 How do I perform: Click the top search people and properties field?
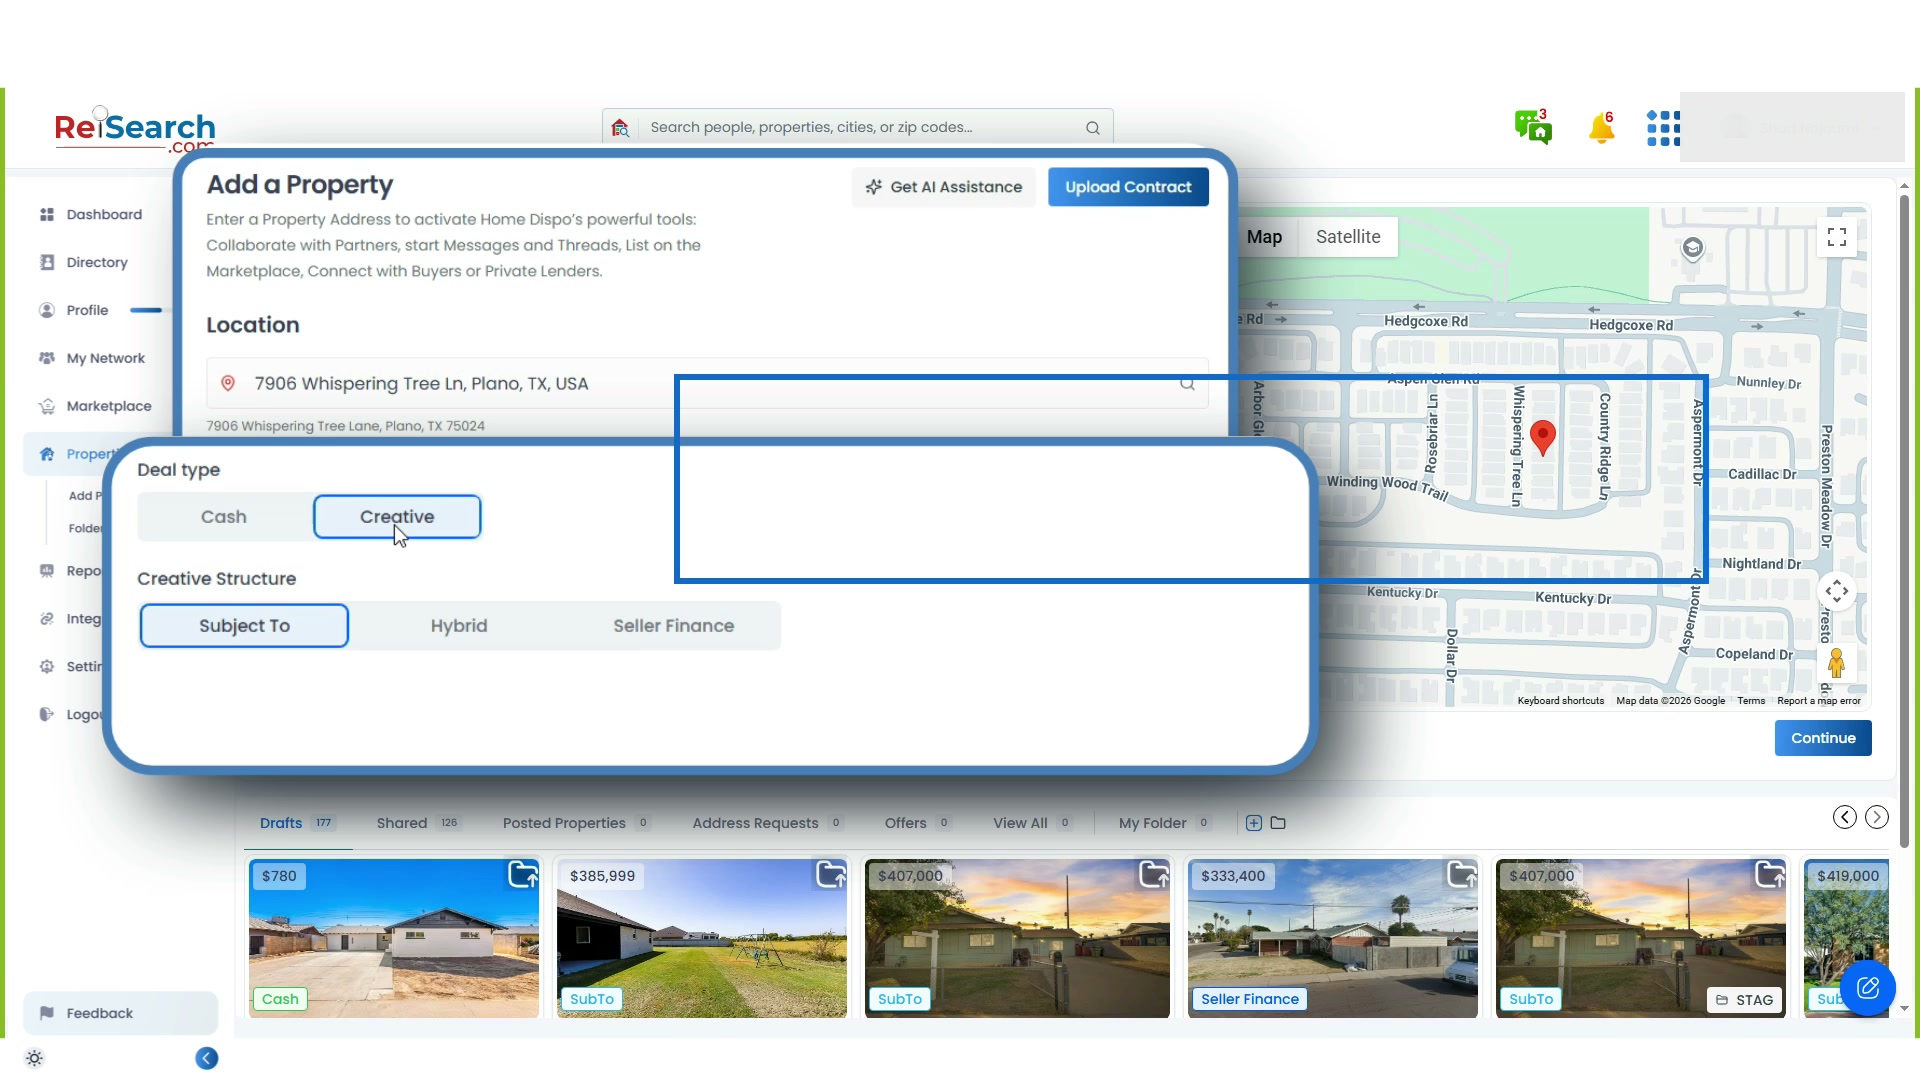point(860,128)
